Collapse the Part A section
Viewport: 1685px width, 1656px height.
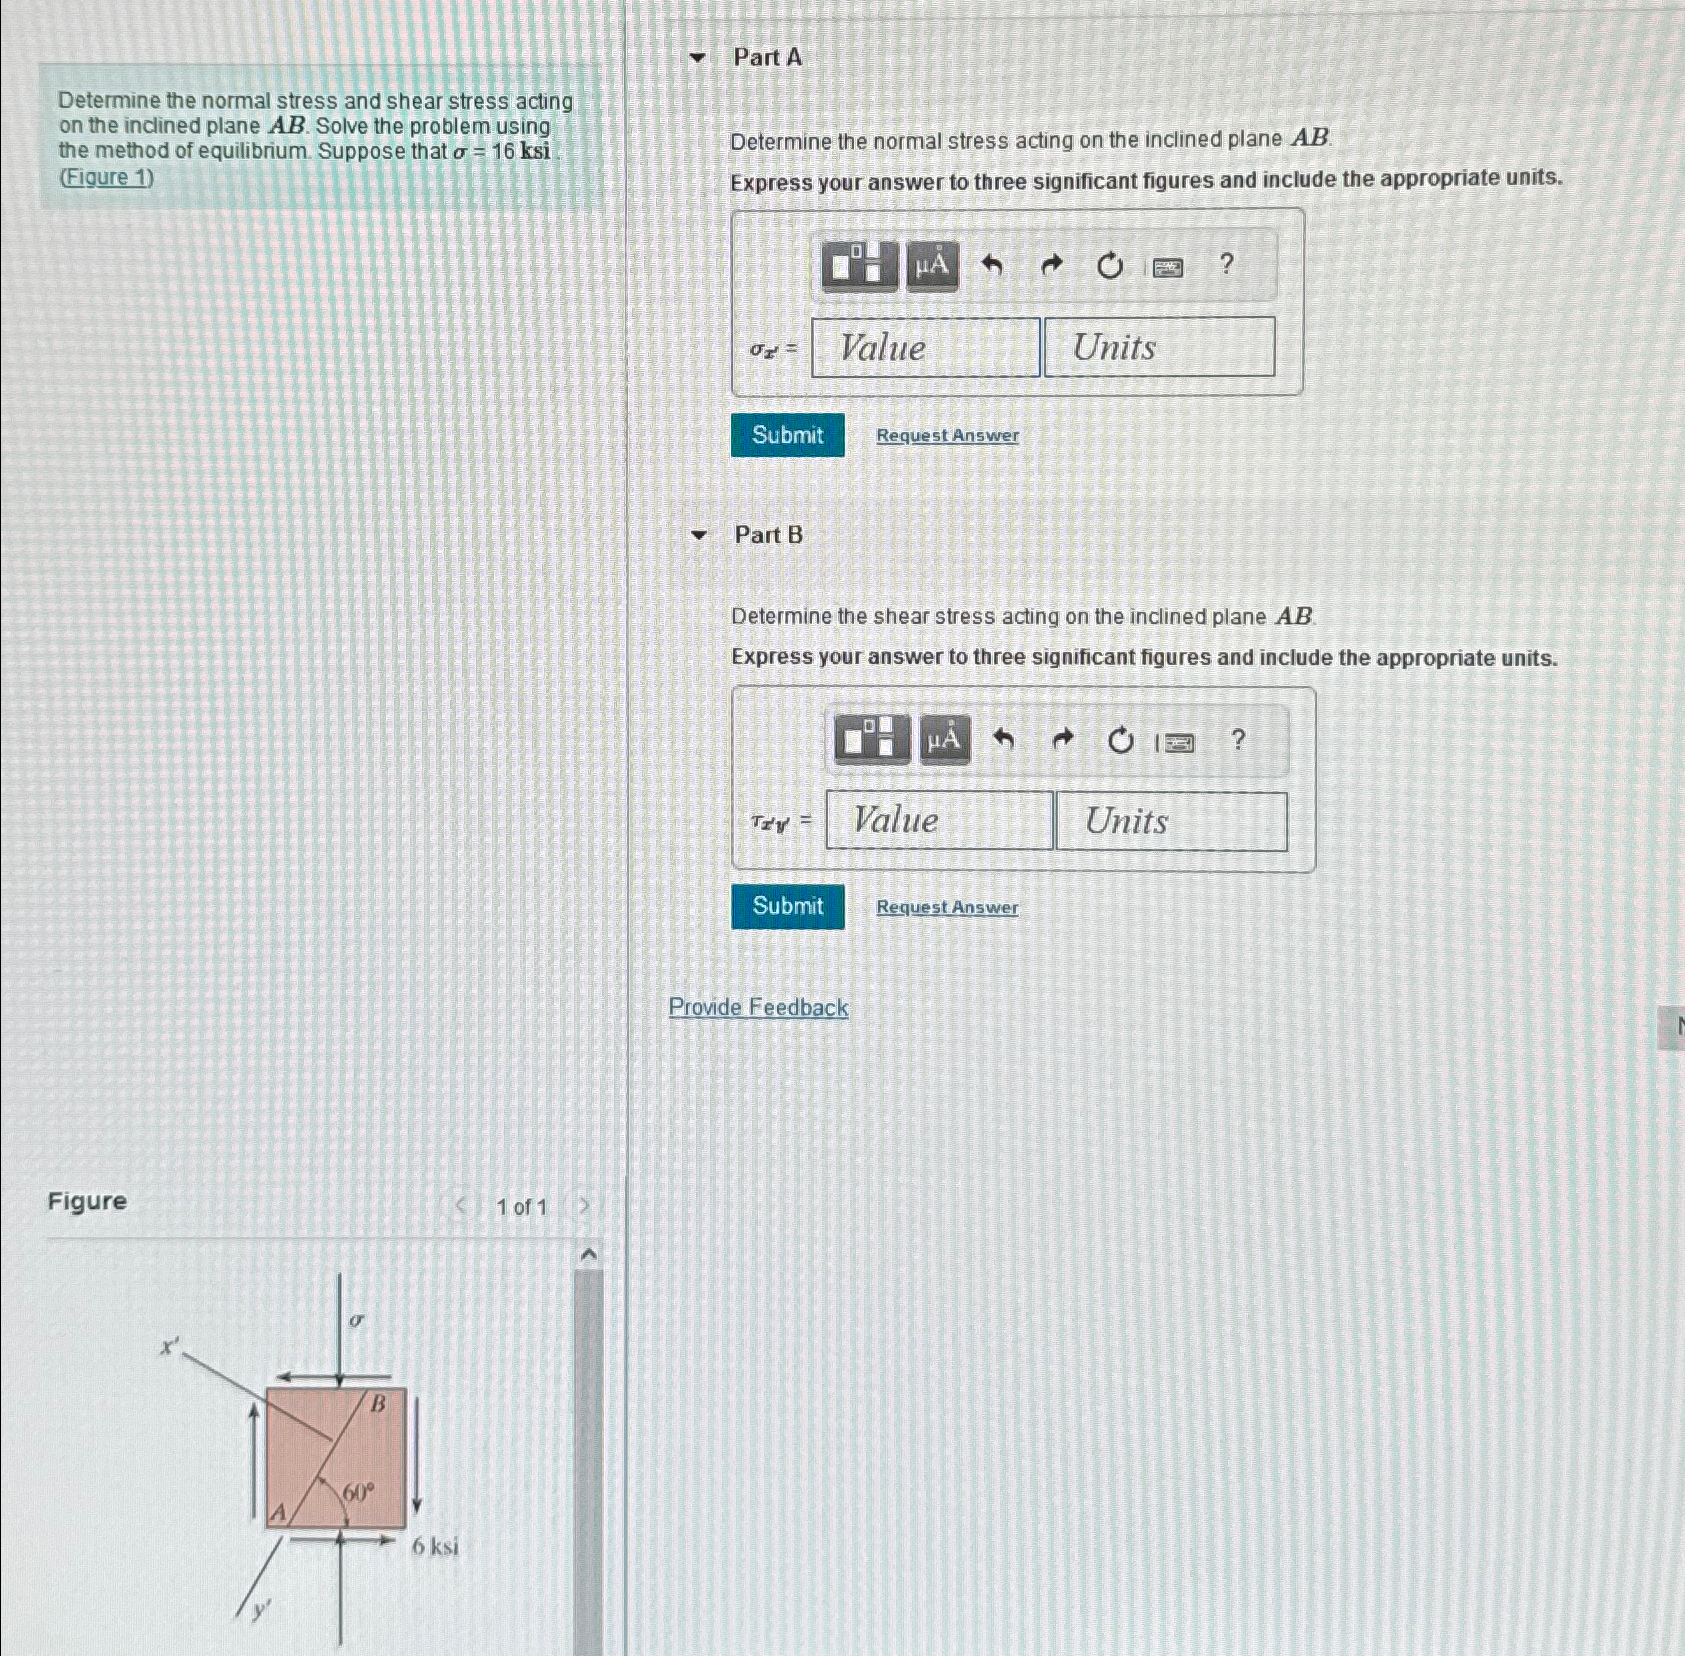[698, 58]
